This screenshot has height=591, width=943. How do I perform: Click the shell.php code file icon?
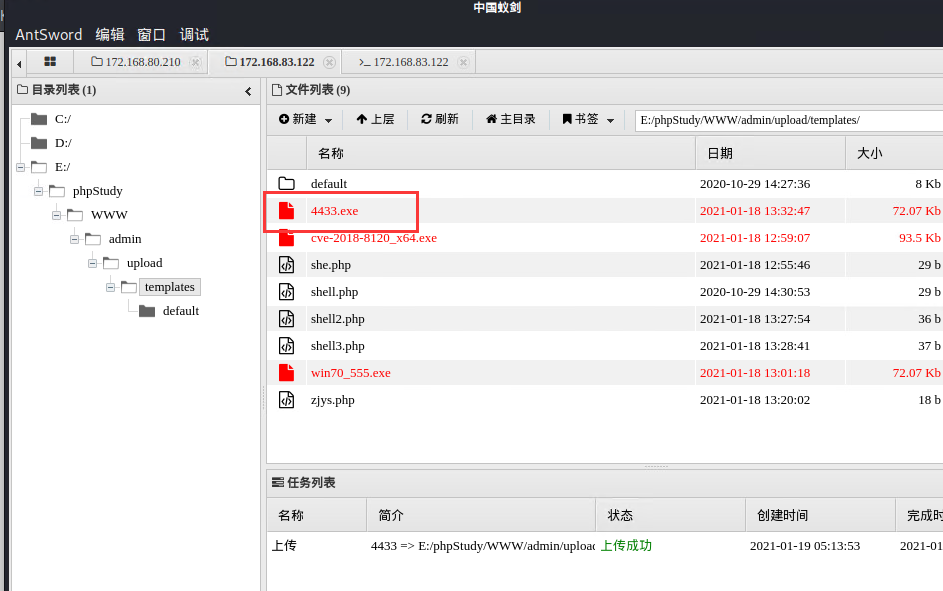tap(287, 292)
